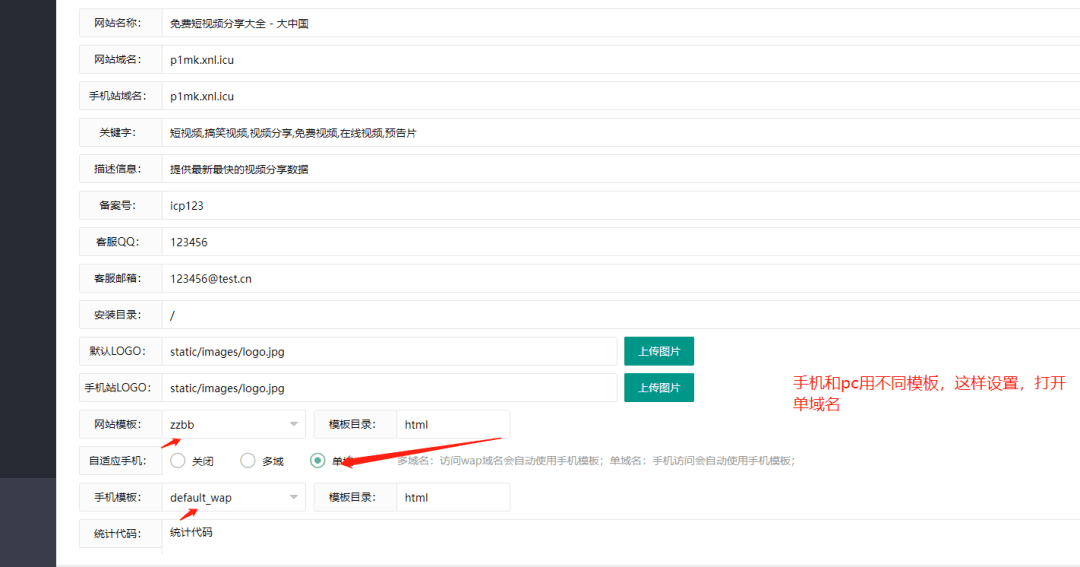
Task: Click the 默认LOGO path text field
Action: (390, 351)
